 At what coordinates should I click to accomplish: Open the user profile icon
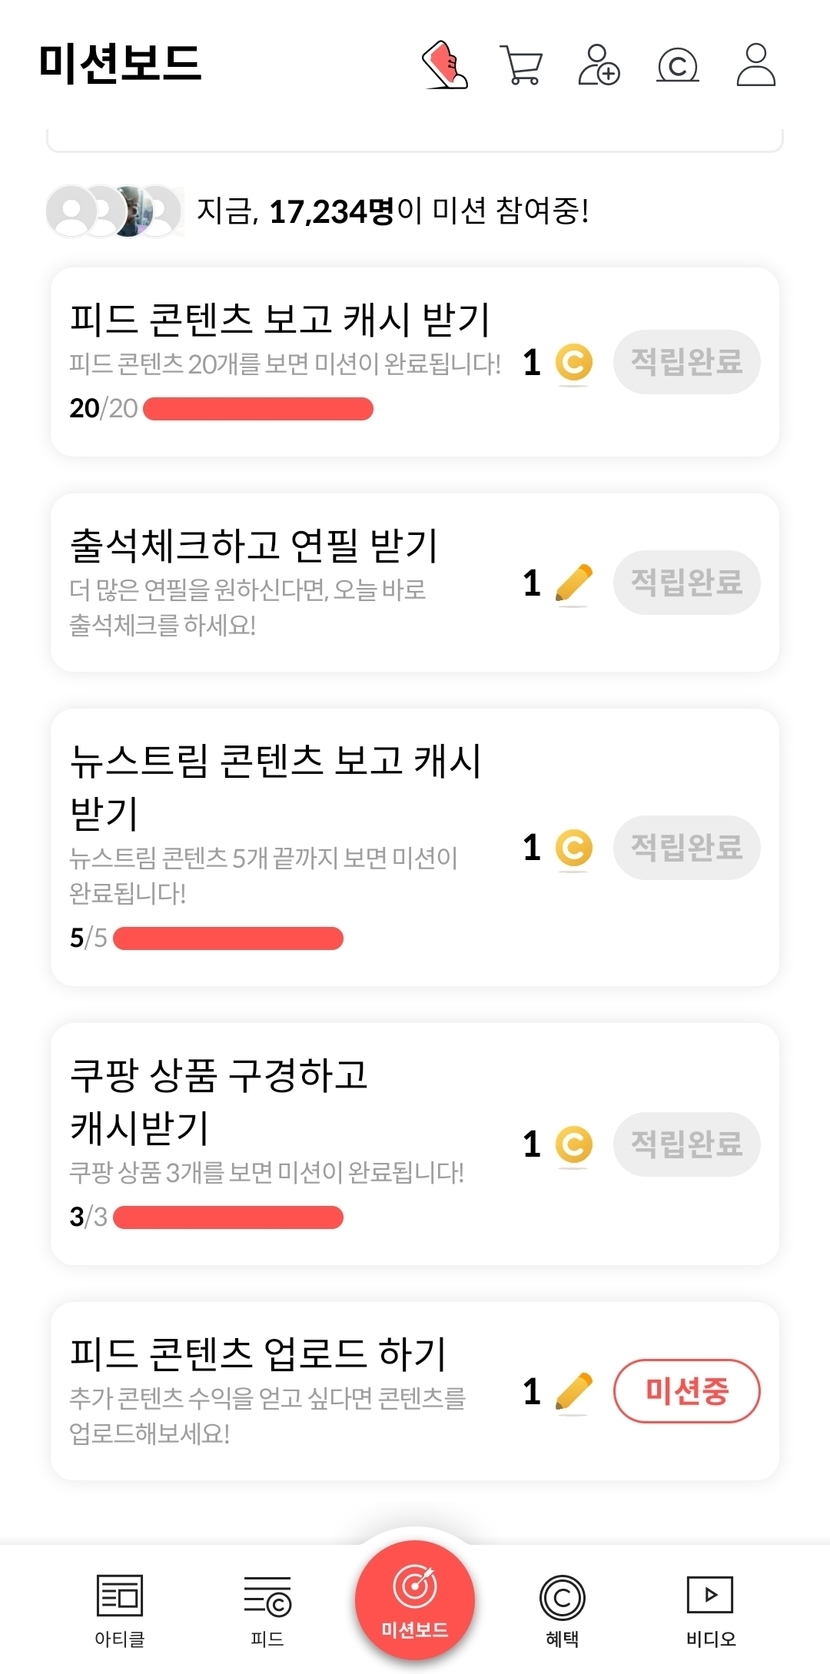[756, 65]
